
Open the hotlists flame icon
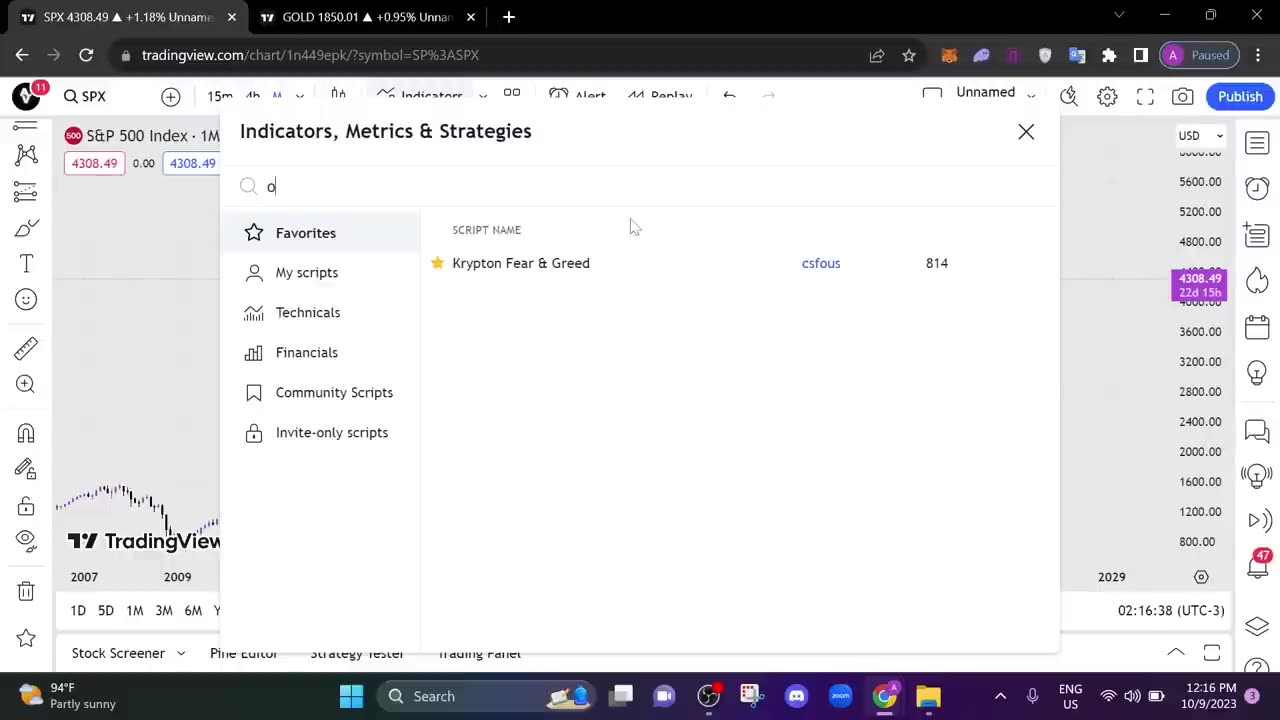click(x=1257, y=280)
